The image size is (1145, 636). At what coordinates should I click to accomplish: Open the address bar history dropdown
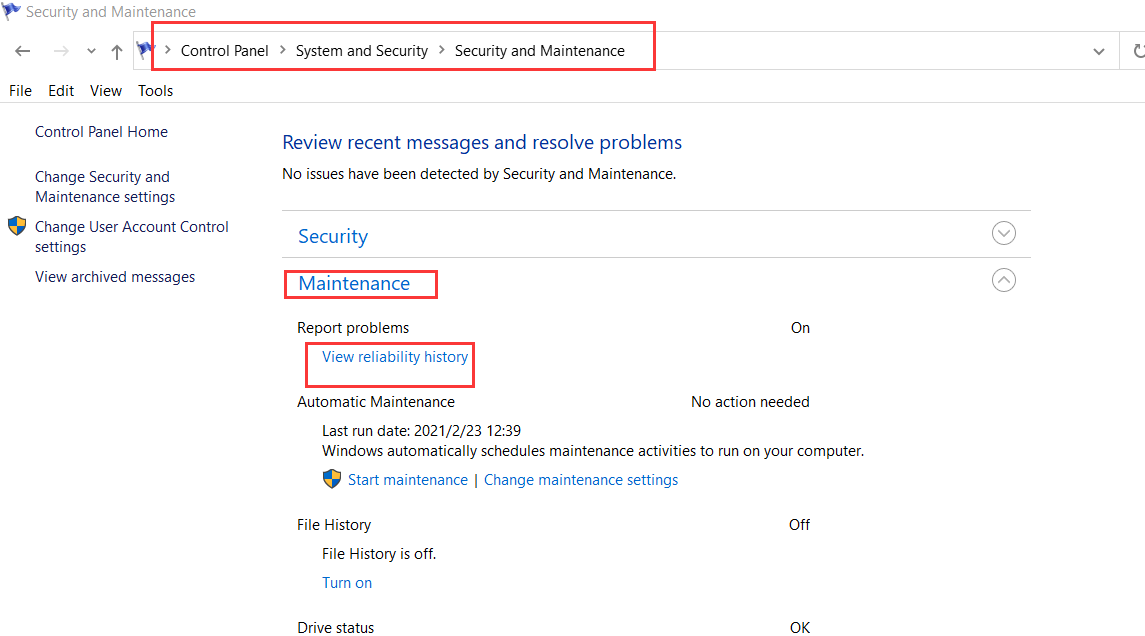point(1099,51)
